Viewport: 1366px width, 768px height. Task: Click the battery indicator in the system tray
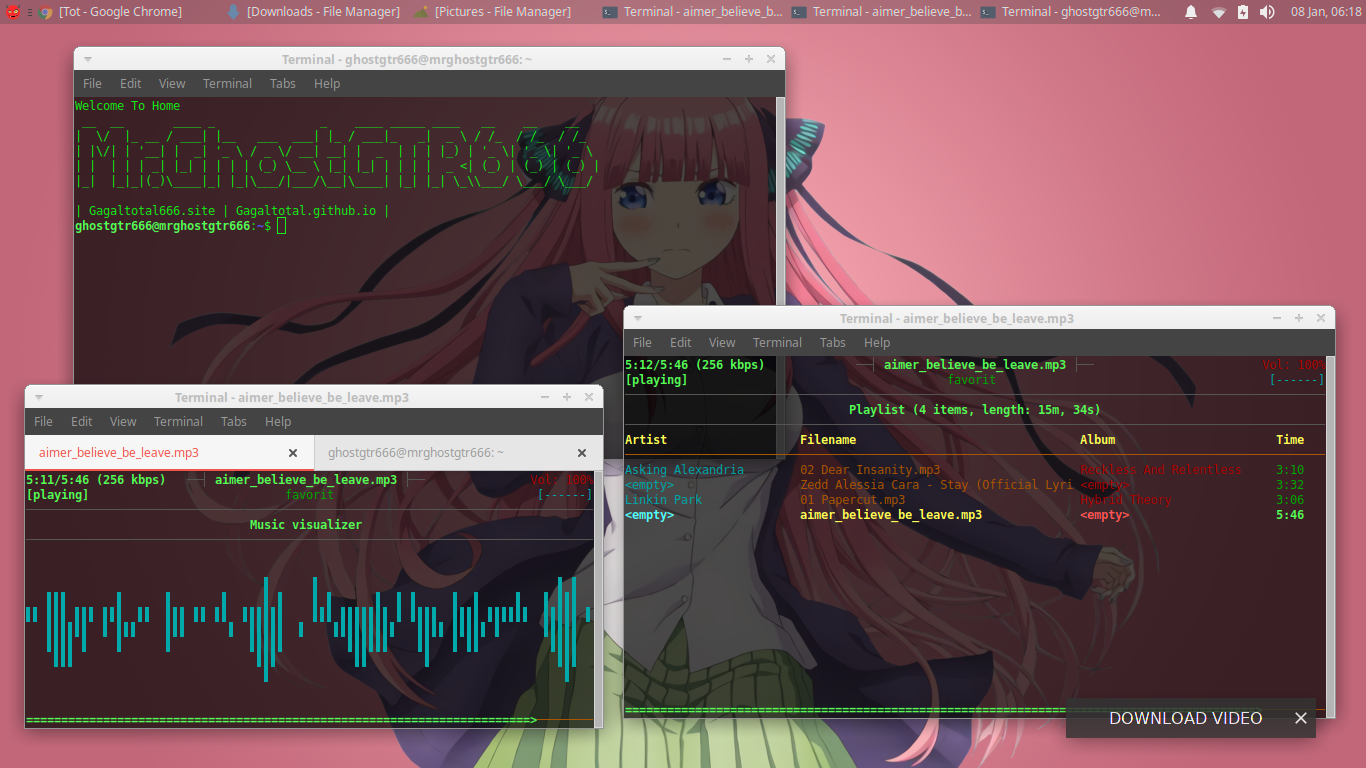[x=1242, y=12]
